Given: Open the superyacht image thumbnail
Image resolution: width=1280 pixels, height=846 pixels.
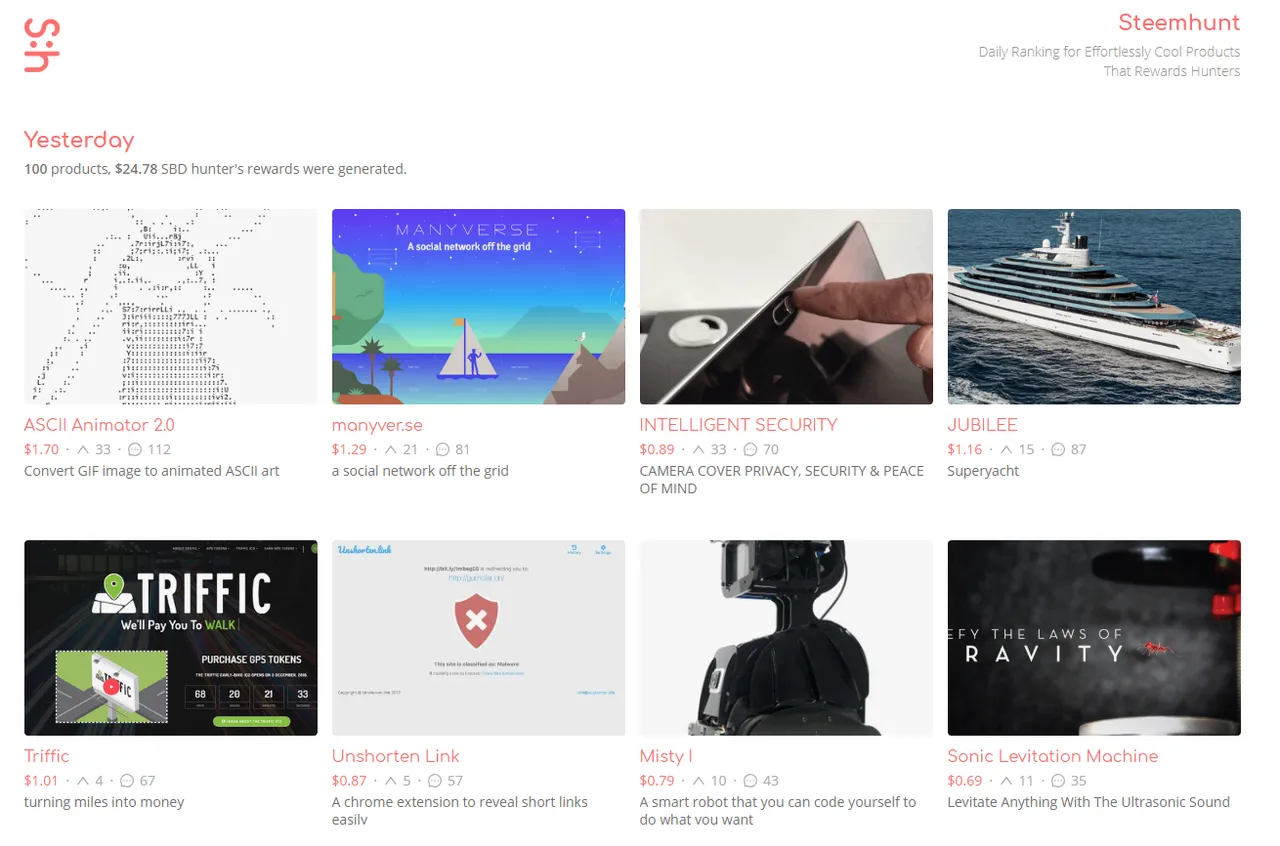Looking at the screenshot, I should click(1094, 306).
